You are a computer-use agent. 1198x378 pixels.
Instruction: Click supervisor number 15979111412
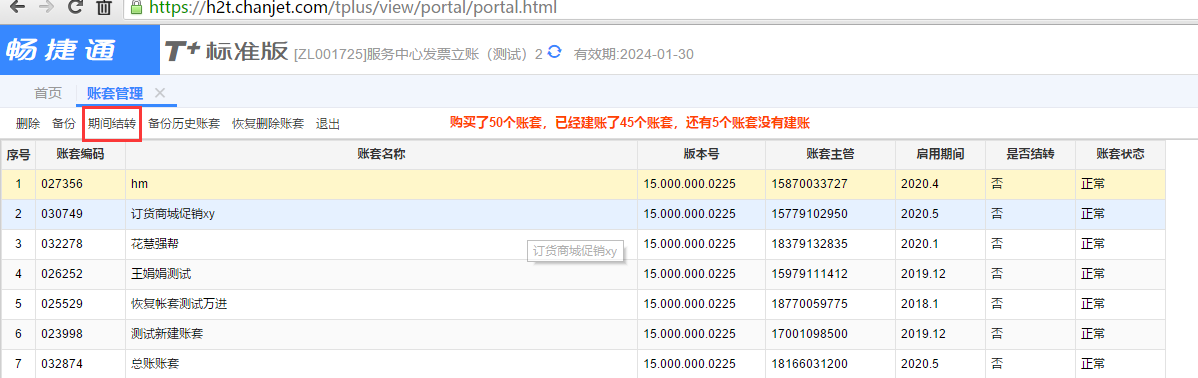click(x=810, y=274)
